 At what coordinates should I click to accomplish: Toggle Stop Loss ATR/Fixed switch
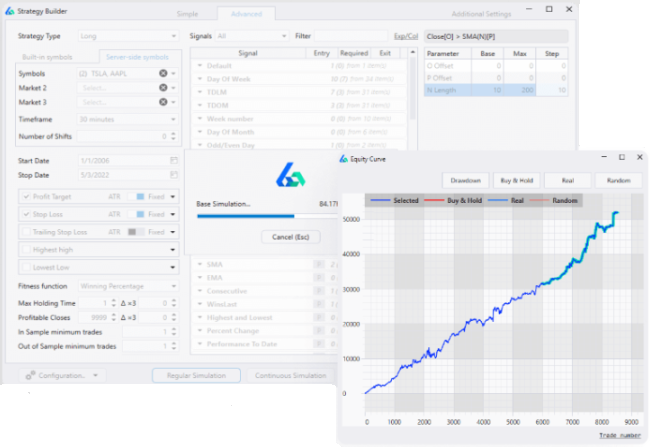(x=136, y=214)
